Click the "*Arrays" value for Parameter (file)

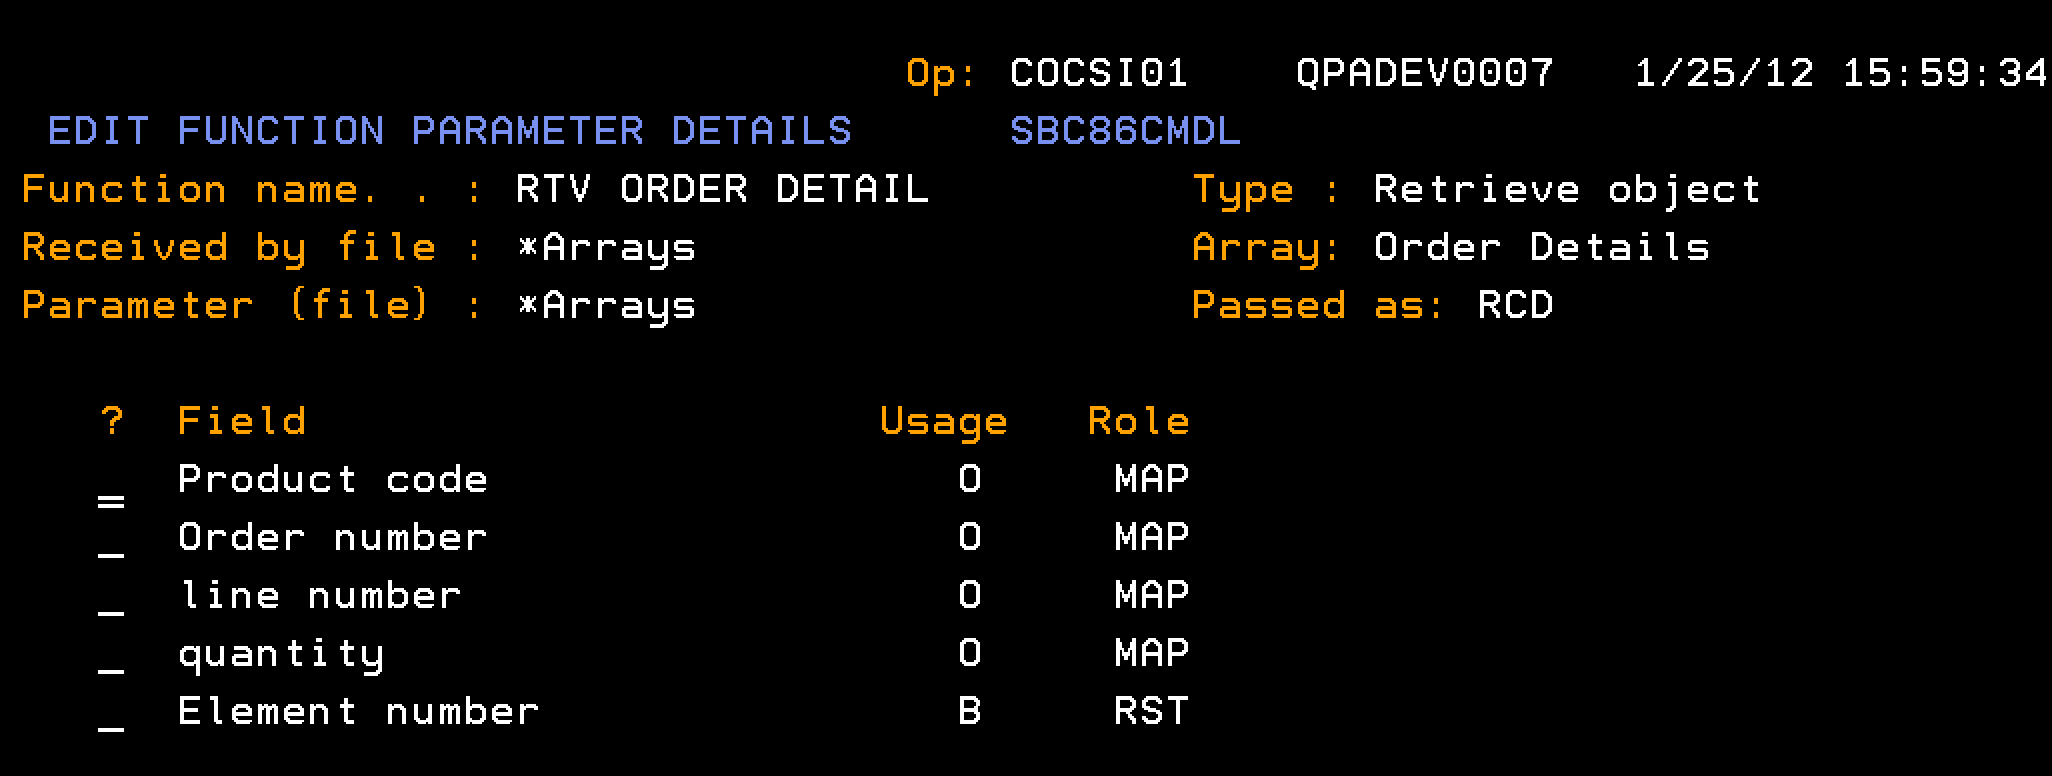606,308
